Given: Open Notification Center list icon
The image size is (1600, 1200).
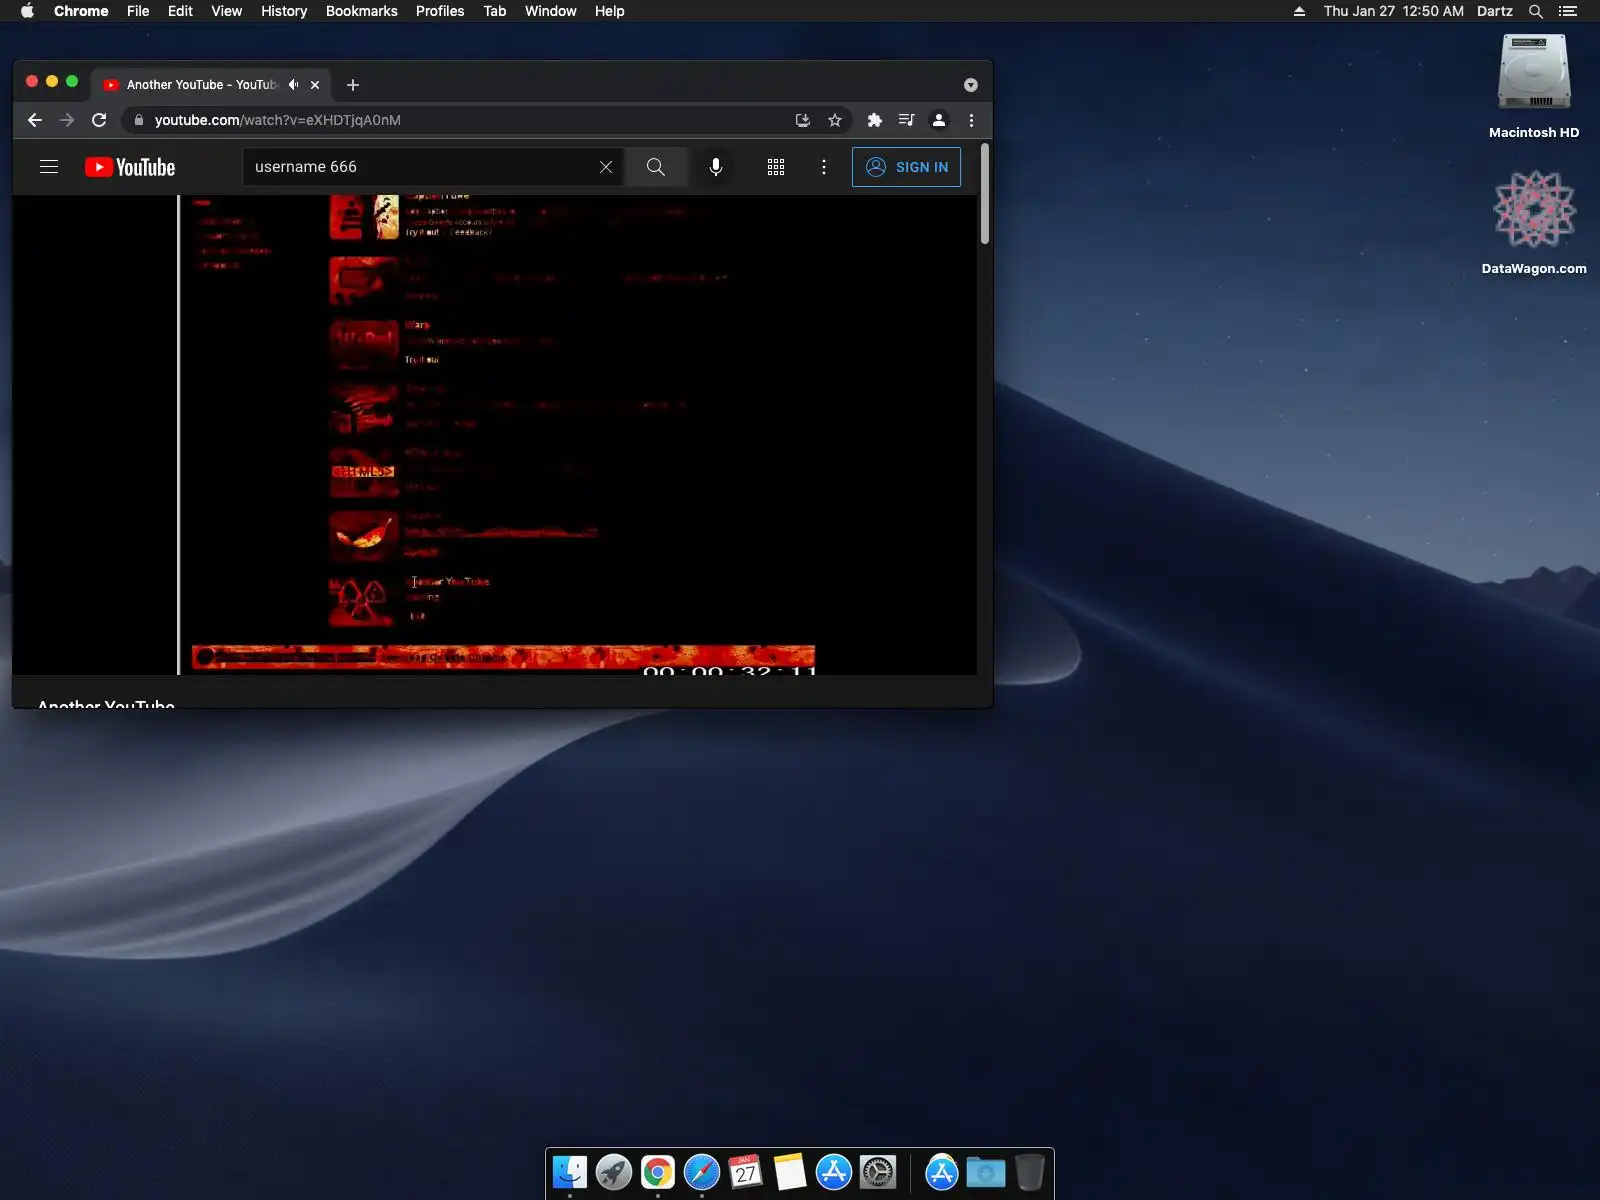Looking at the screenshot, I should 1568,11.
